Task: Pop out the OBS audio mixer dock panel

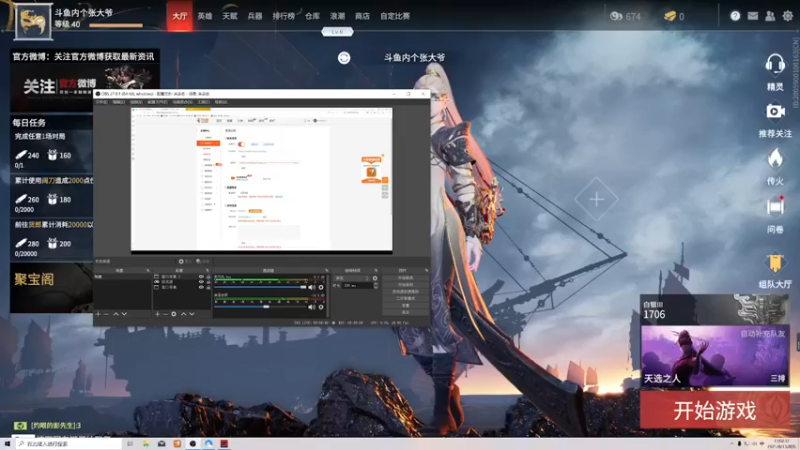Action: pos(327,270)
